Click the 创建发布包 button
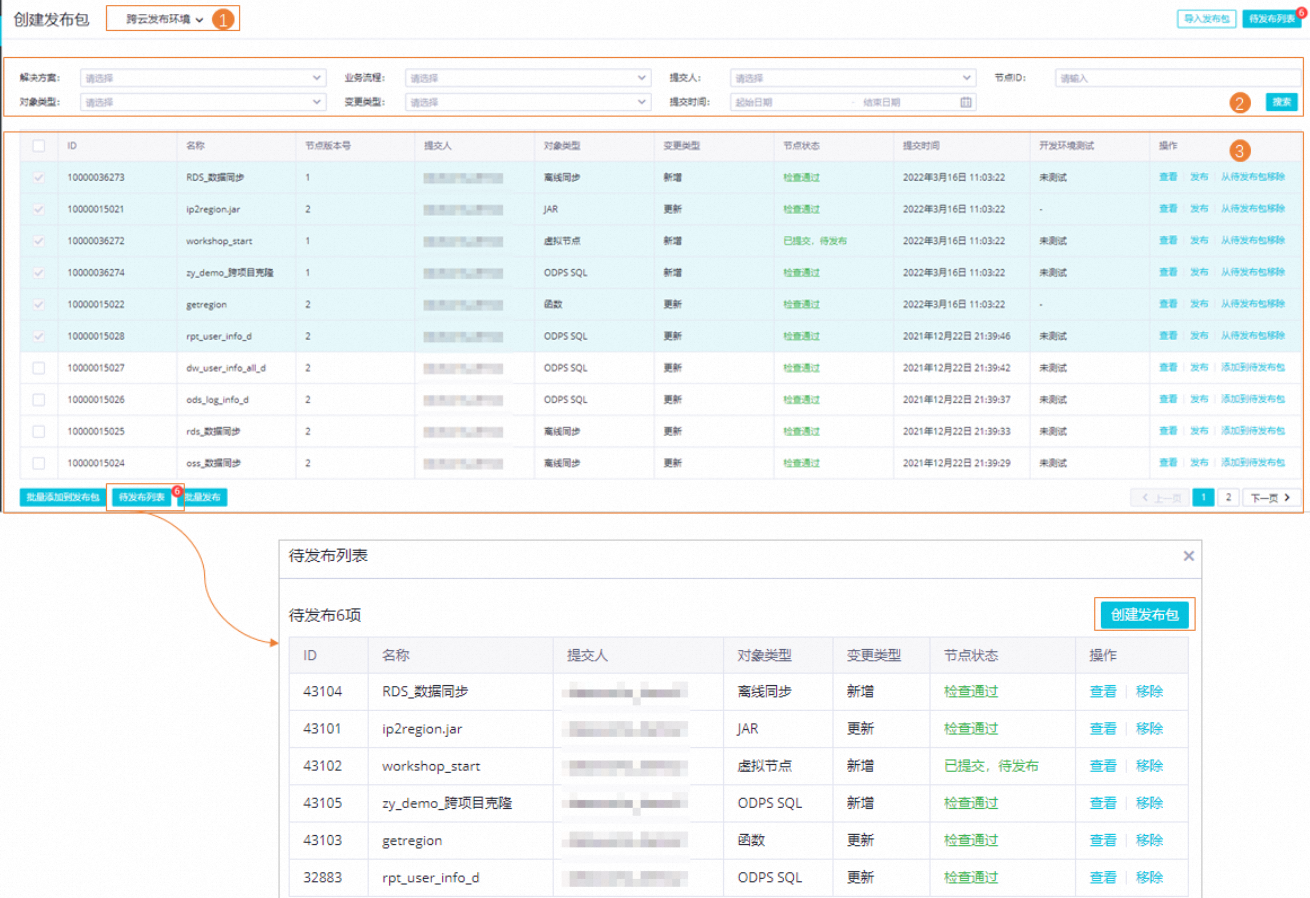This screenshot has height=898, width=1310. (x=1144, y=615)
